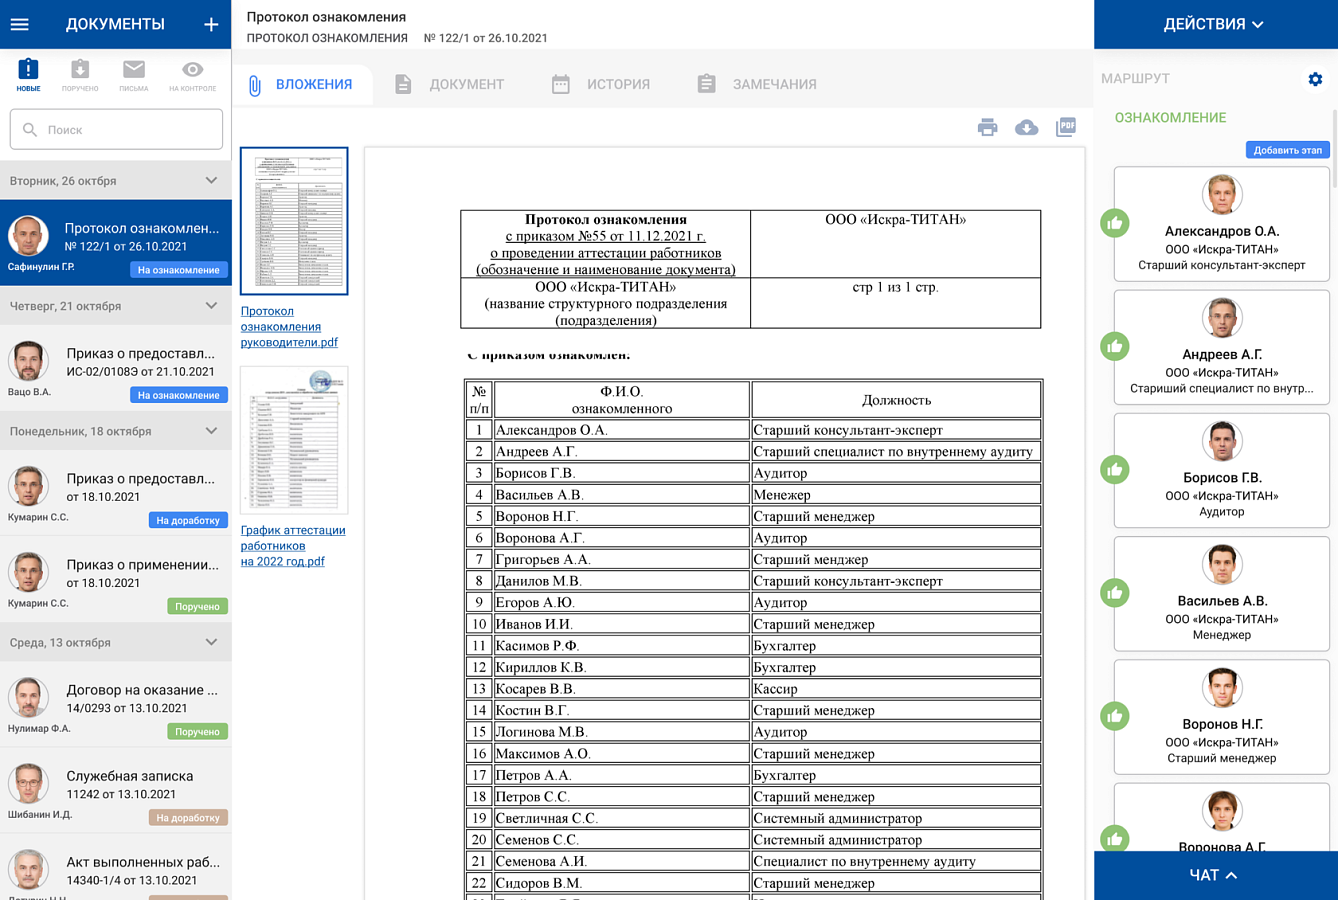Open the Замечания tab
This screenshot has height=900, width=1338.
pyautogui.click(x=757, y=84)
